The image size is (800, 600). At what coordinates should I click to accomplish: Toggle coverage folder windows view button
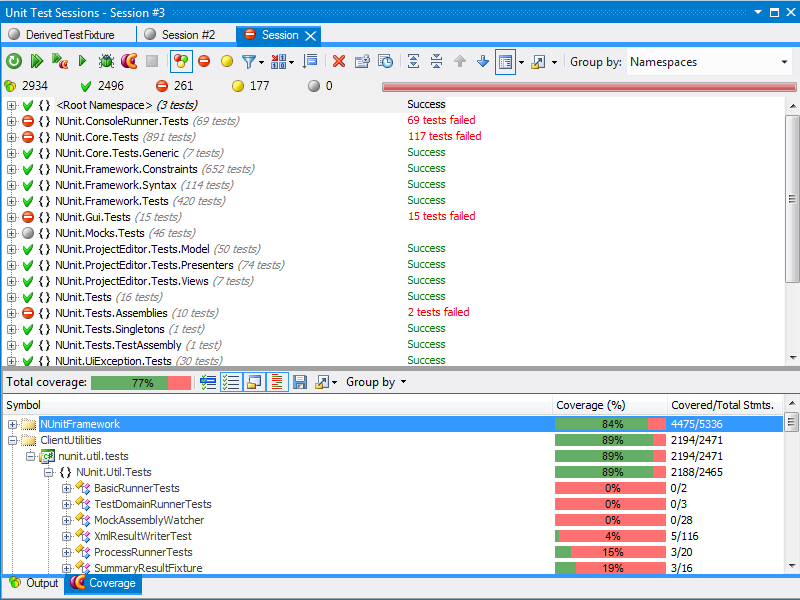254,382
